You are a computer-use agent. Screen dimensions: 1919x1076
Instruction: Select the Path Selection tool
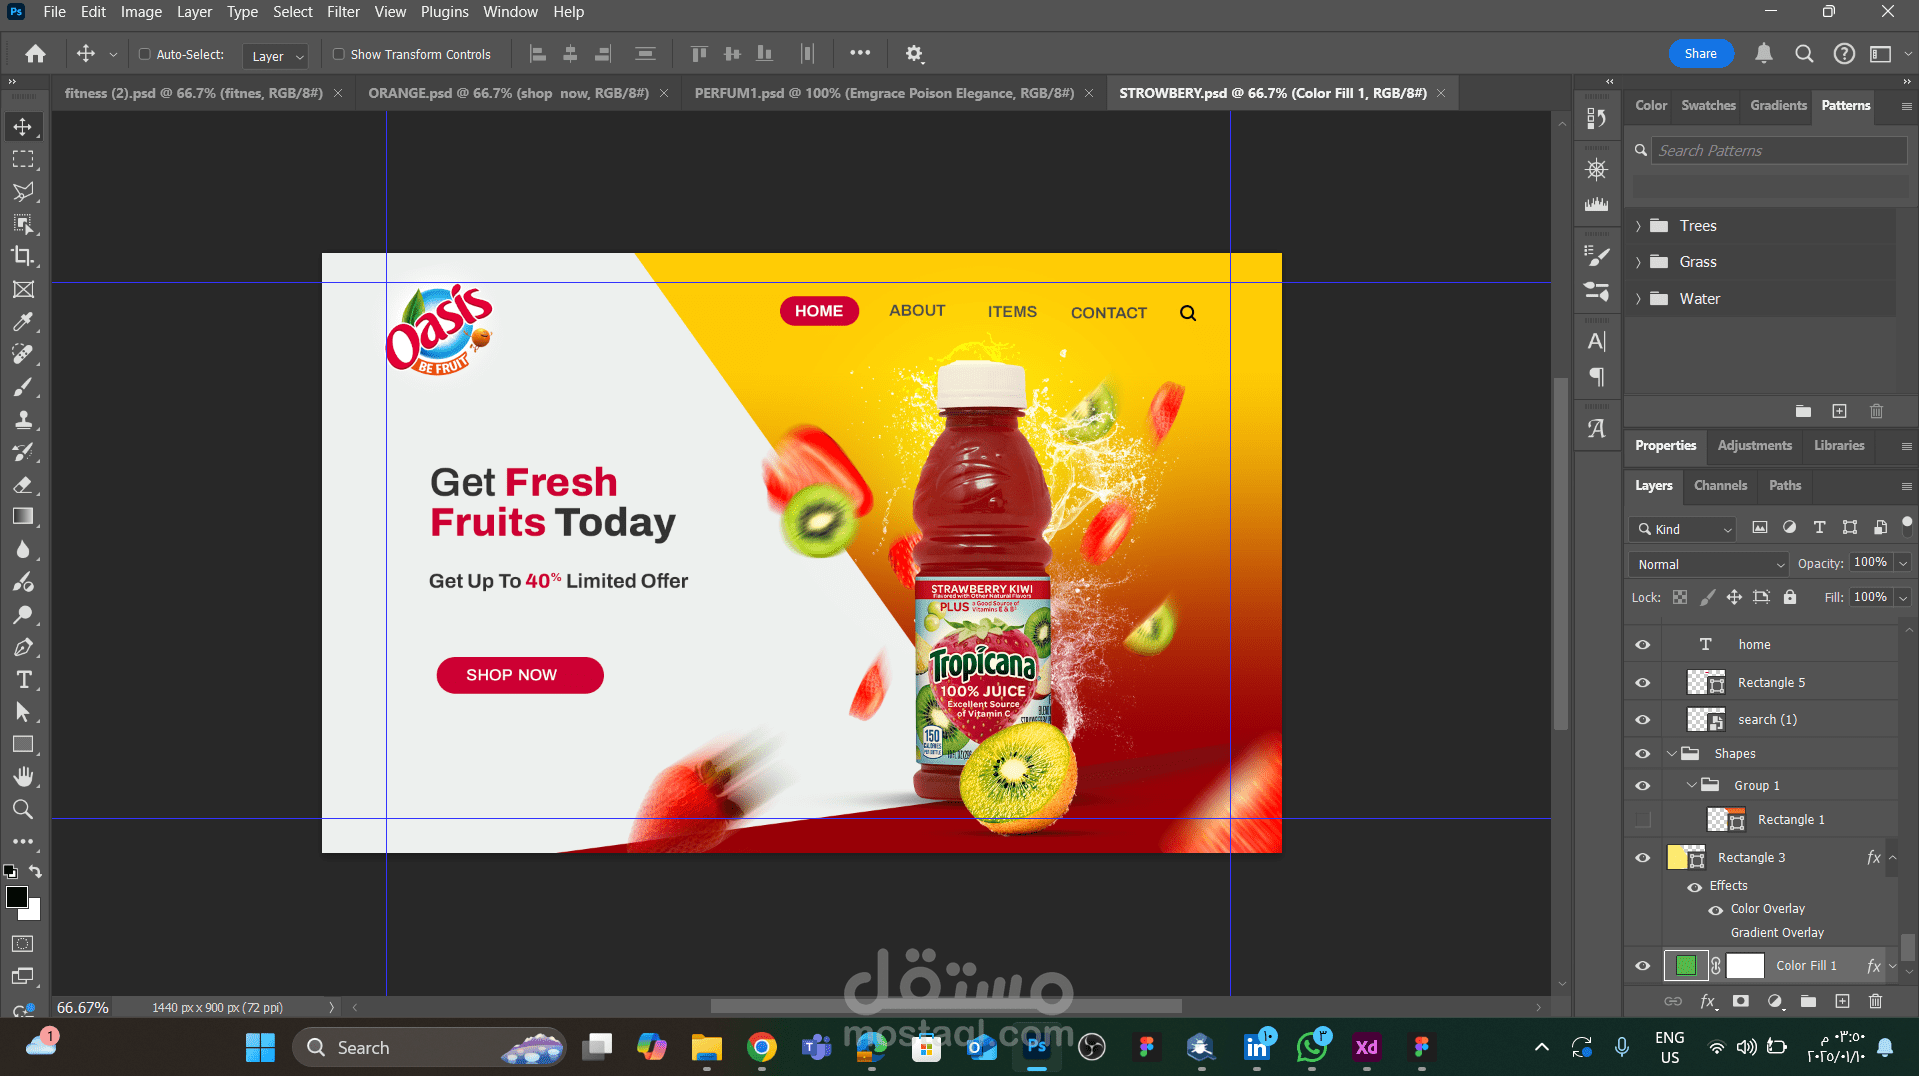[x=23, y=712]
